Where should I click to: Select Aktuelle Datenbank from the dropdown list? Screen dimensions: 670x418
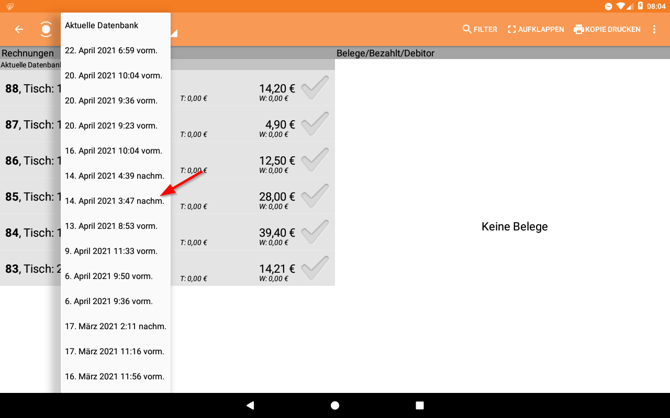(x=102, y=25)
